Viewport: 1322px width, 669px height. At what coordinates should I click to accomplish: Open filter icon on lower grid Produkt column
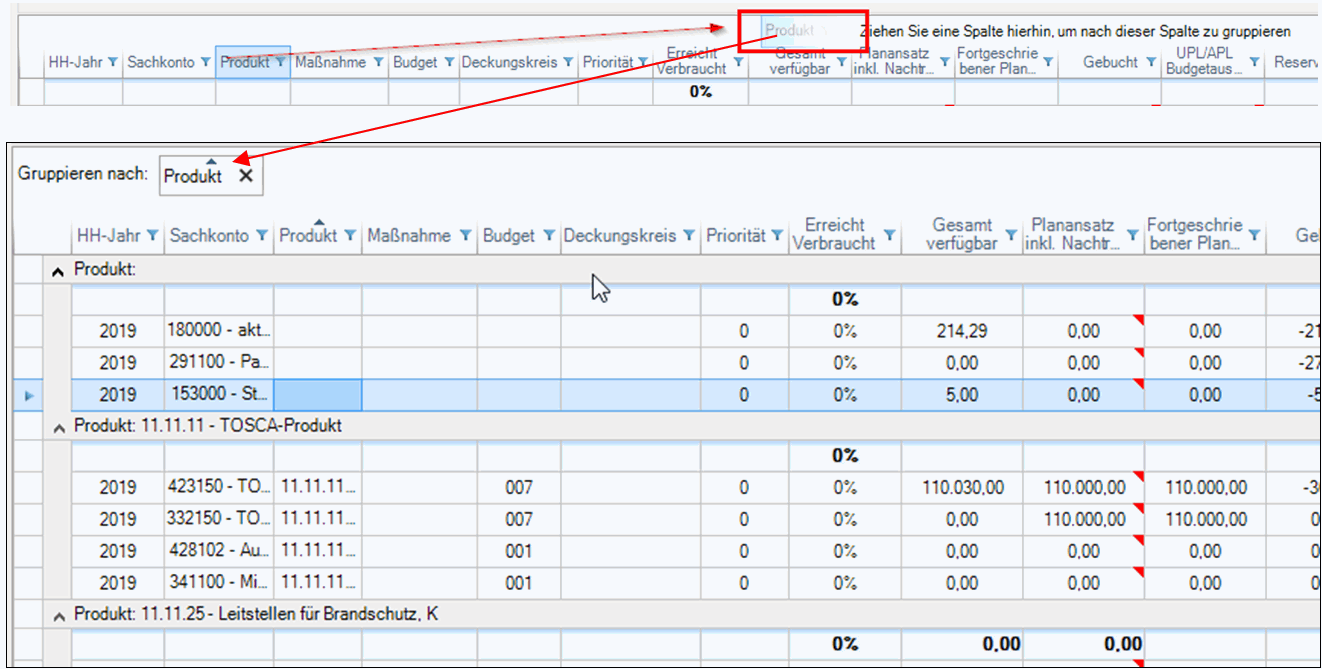tap(350, 236)
